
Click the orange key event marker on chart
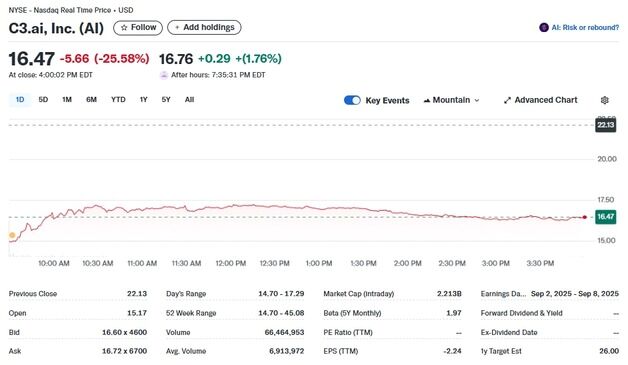tap(12, 235)
